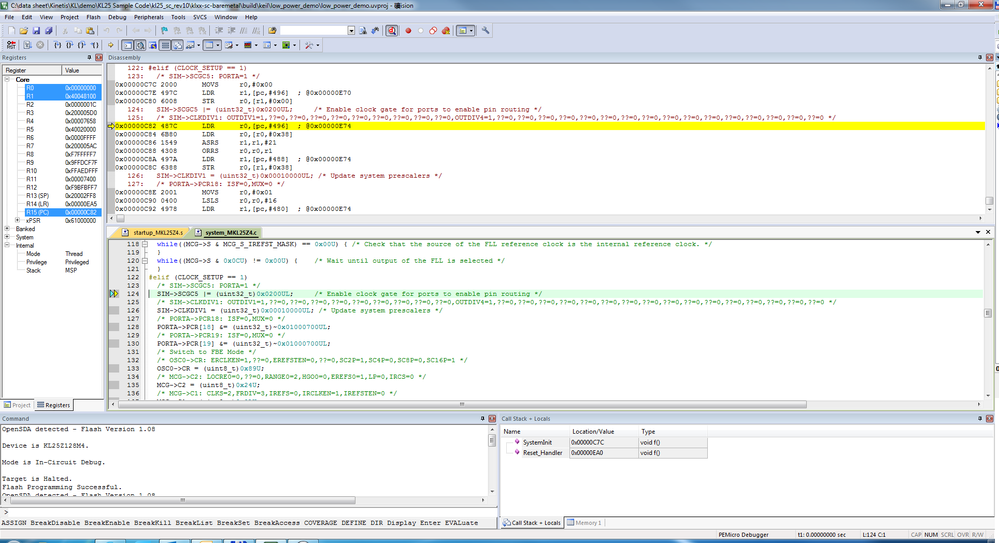
Task: Click the Reset CPU toolbar icon
Action: point(11,45)
